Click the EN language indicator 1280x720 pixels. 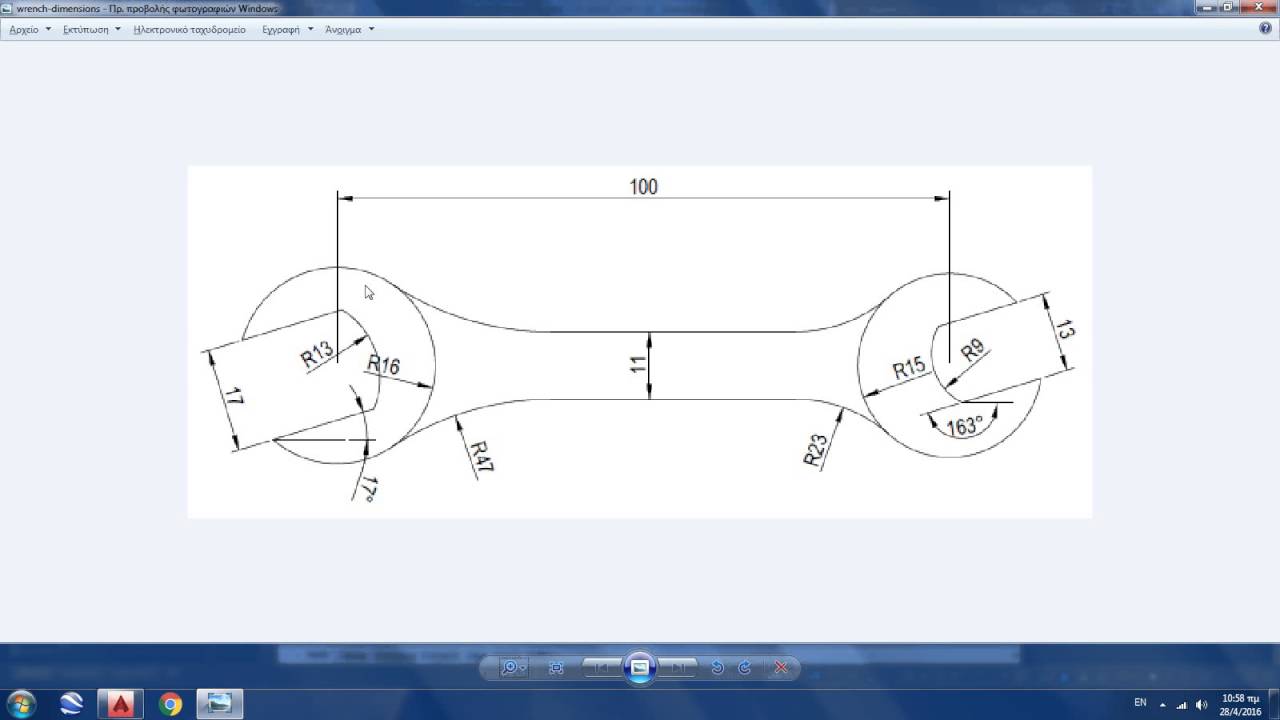[1140, 703]
